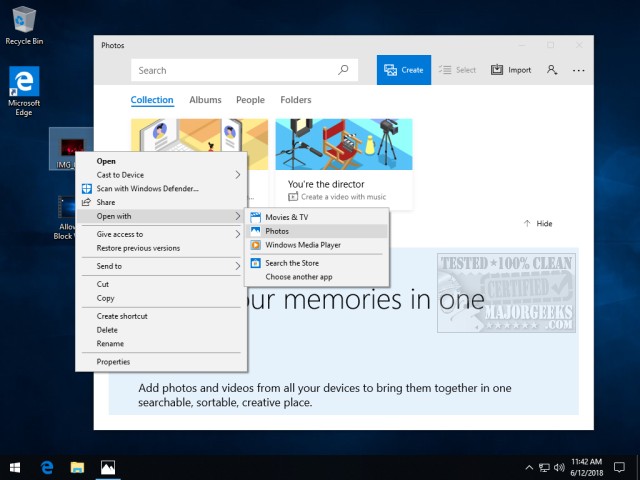Viewport: 640px width, 480px height.
Task: Open Edge from the taskbar
Action: [x=47, y=467]
